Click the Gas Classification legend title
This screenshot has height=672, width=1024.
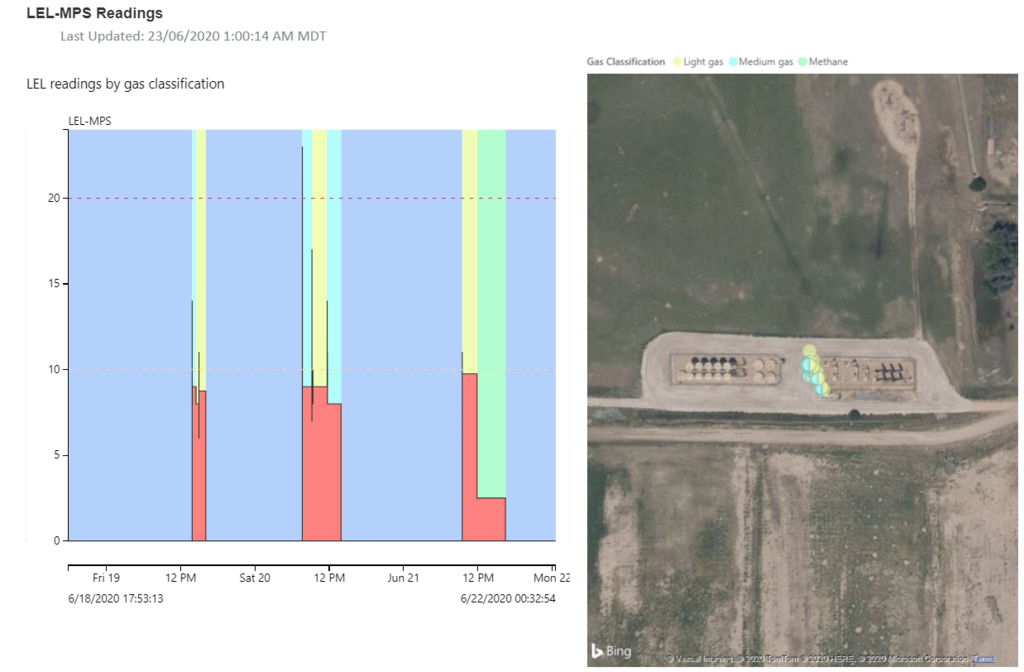(625, 62)
